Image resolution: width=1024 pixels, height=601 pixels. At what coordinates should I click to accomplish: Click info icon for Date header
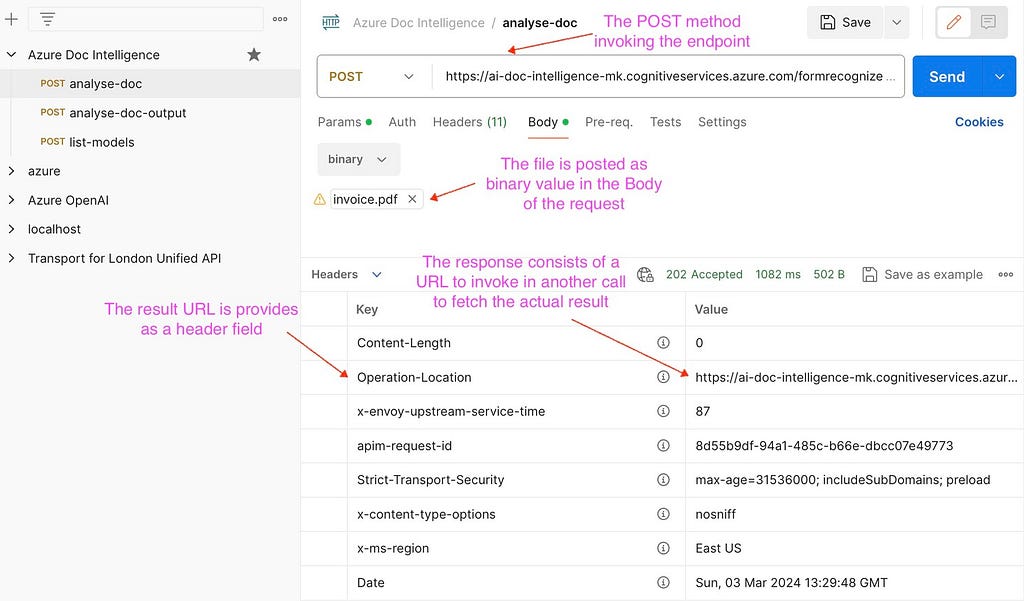click(663, 582)
